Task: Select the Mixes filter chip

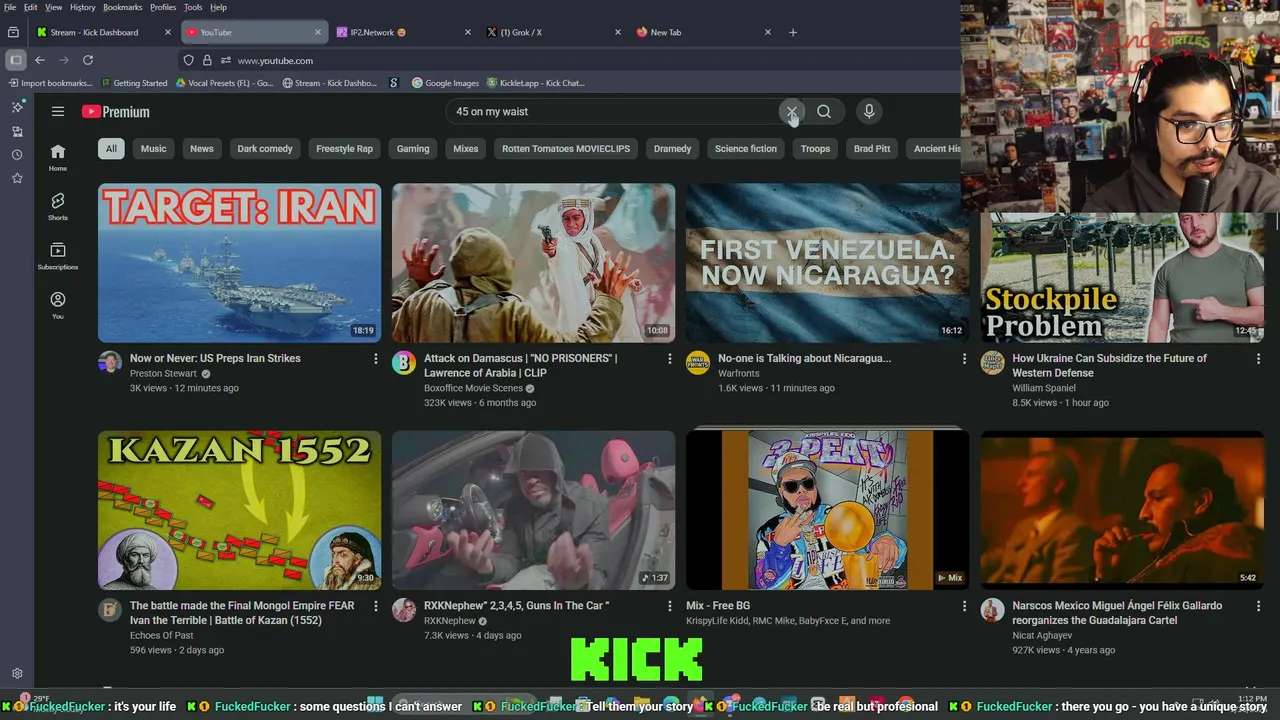Action: point(466,148)
